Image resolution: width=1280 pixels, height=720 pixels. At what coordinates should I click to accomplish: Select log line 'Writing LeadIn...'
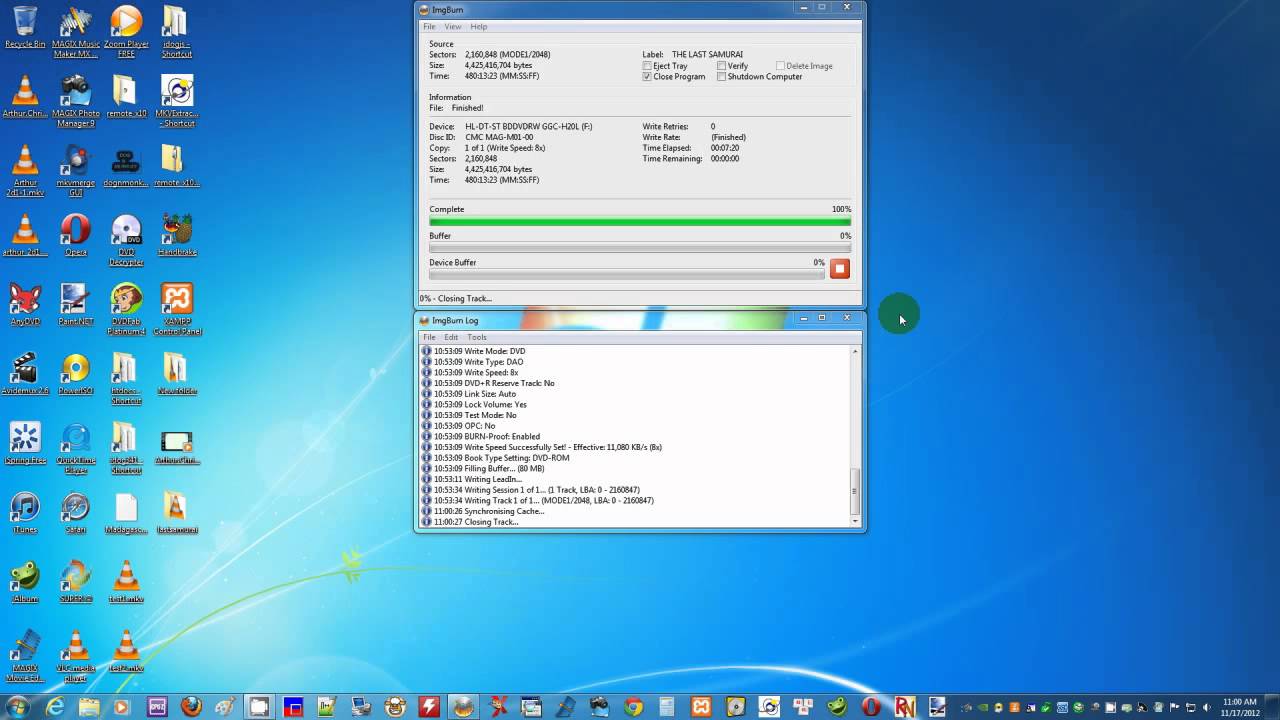click(x=478, y=479)
